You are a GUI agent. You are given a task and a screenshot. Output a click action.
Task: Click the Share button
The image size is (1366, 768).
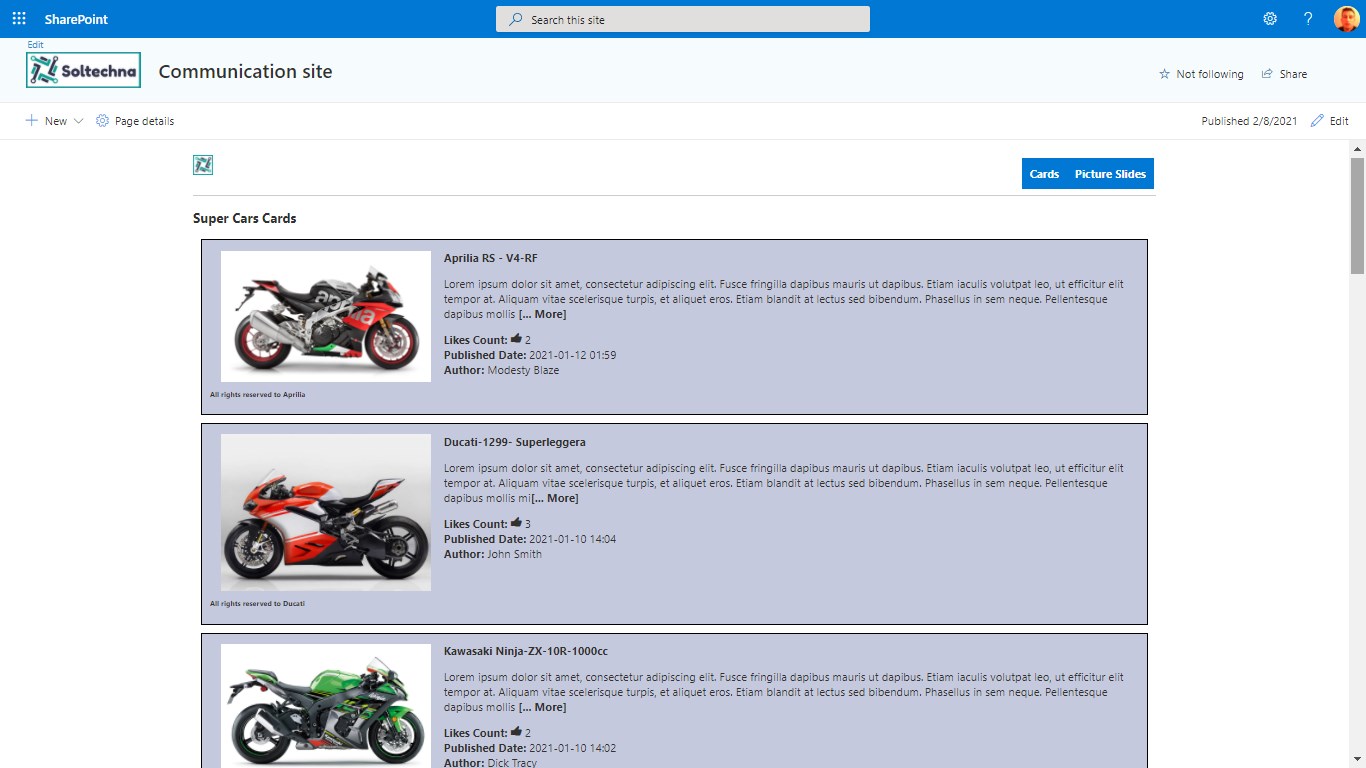pos(1284,74)
